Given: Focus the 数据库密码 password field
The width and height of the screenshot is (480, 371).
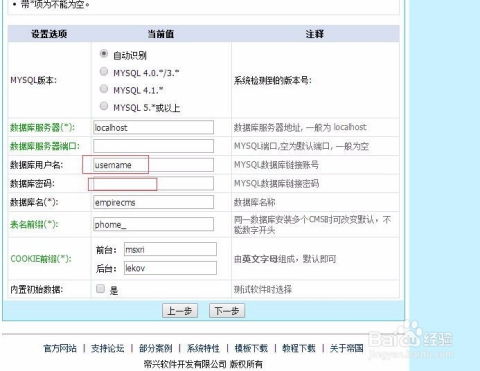Looking at the screenshot, I should click(x=153, y=183).
